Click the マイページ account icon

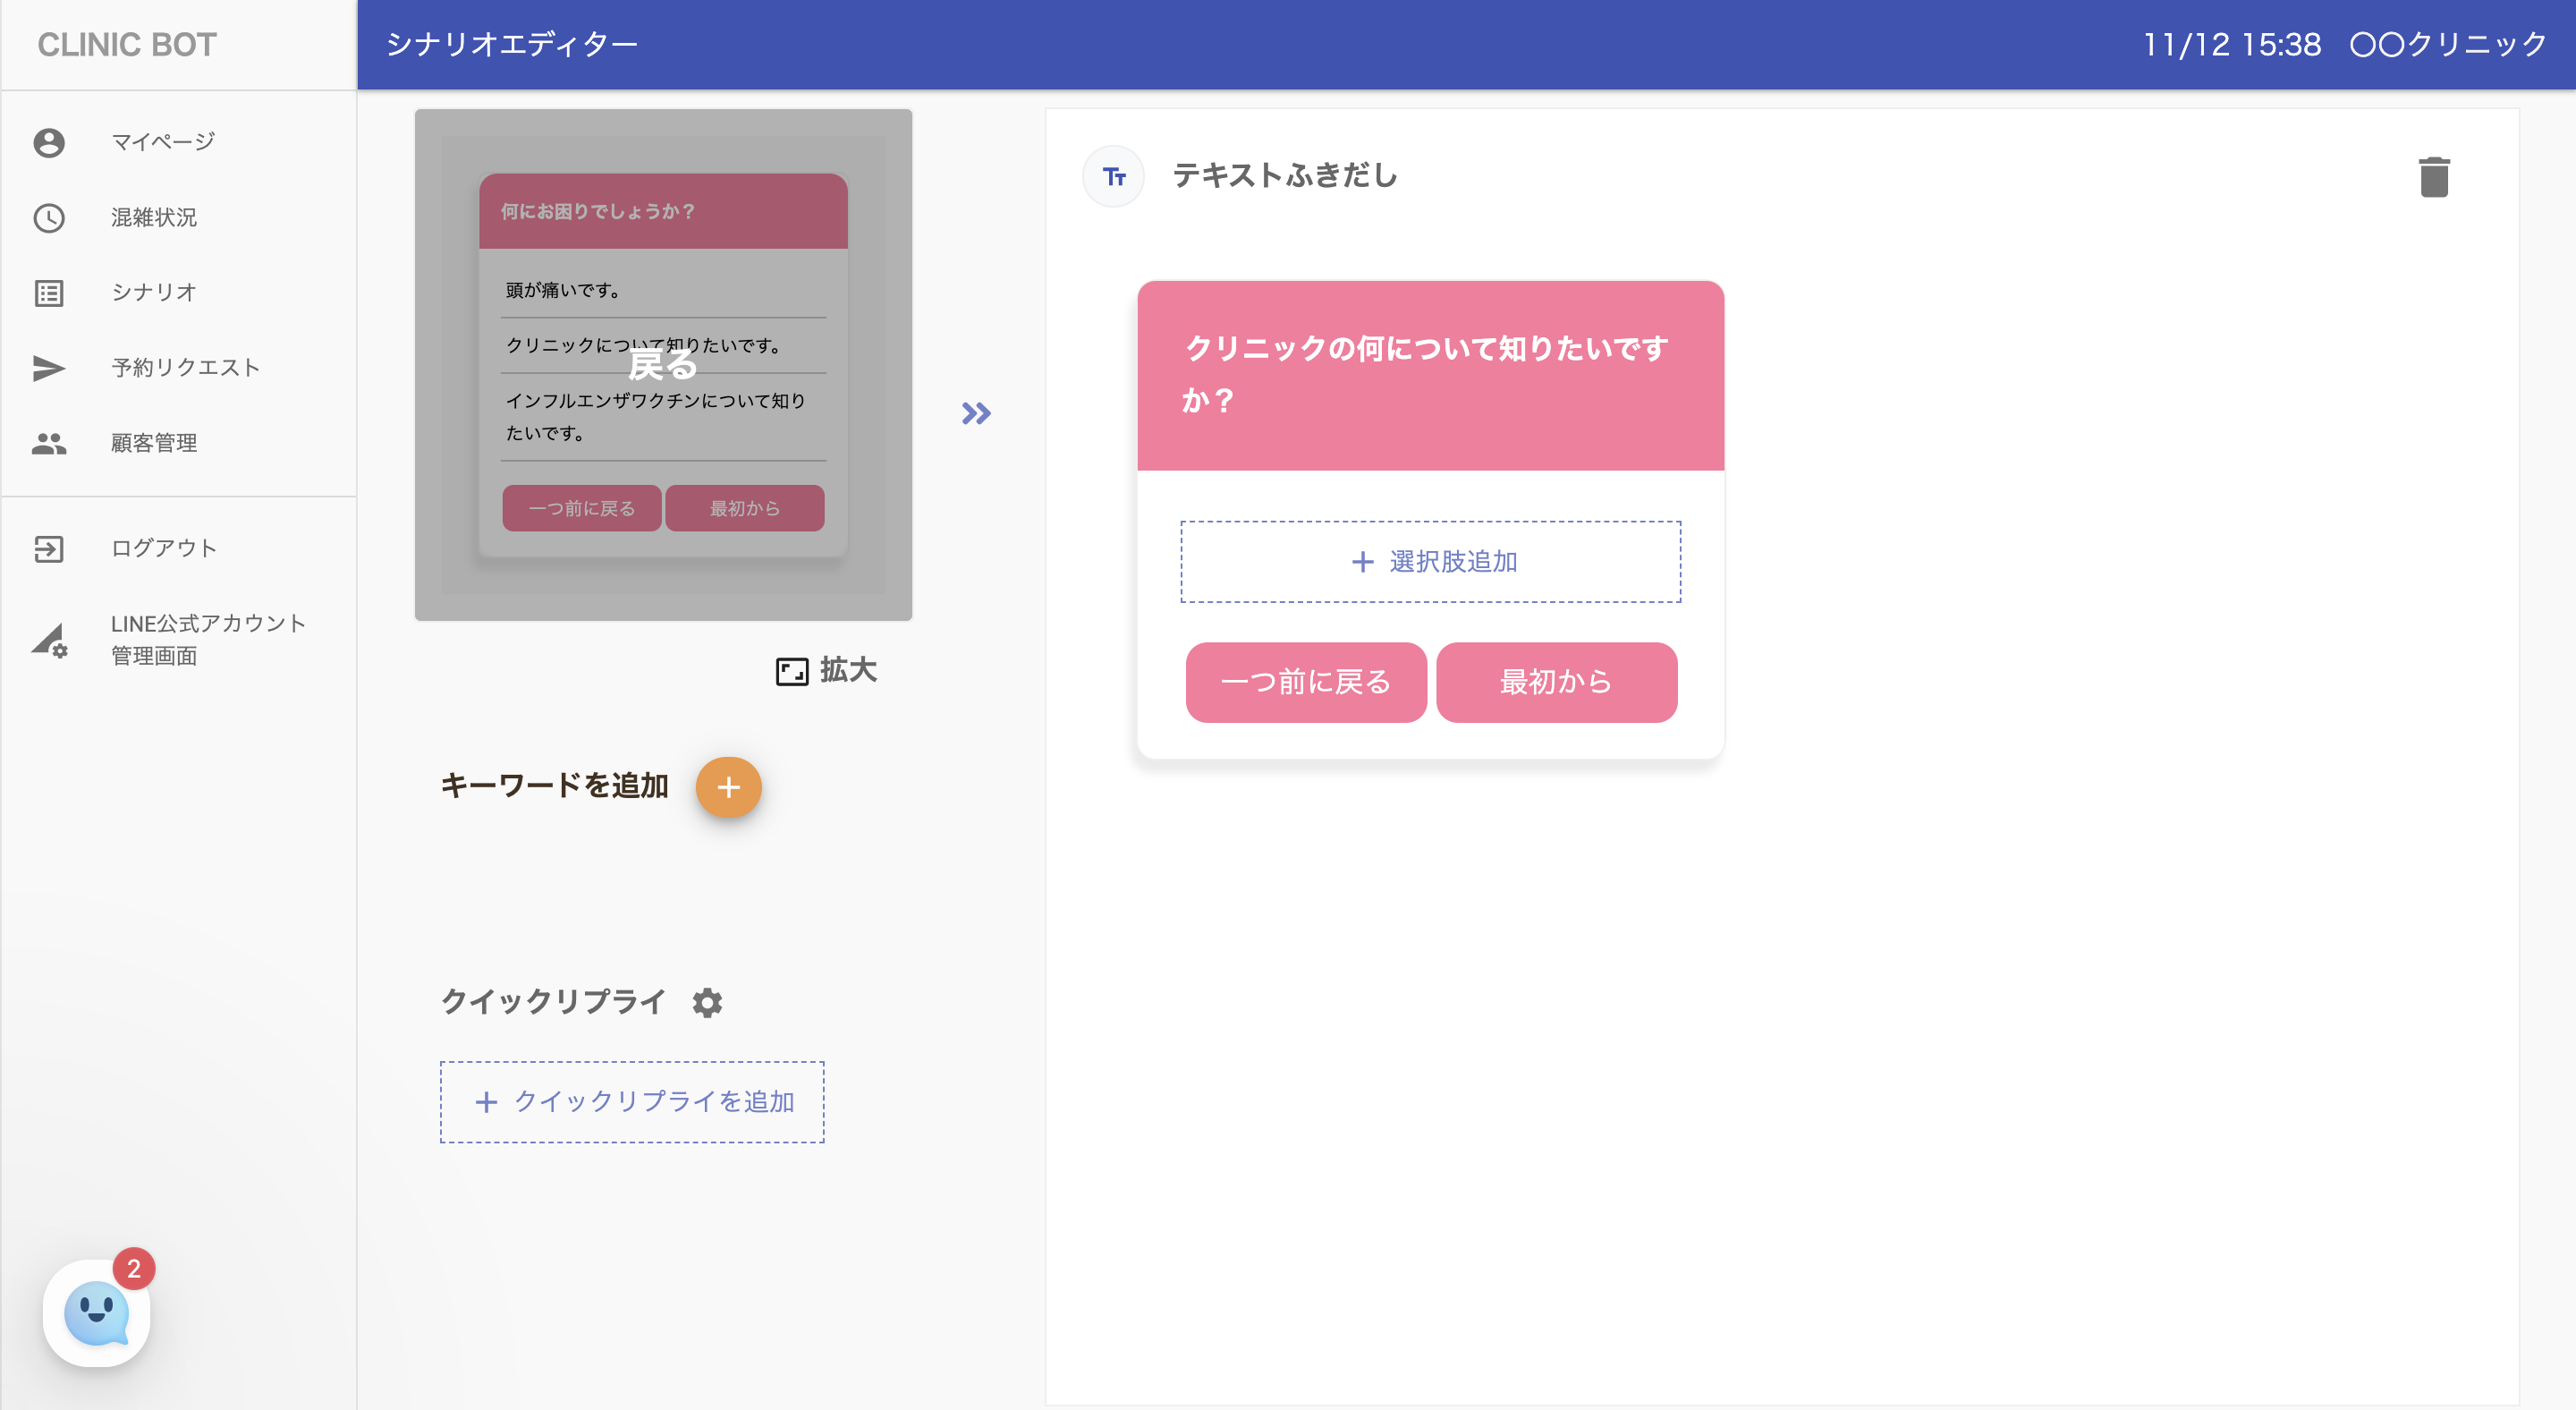49,142
